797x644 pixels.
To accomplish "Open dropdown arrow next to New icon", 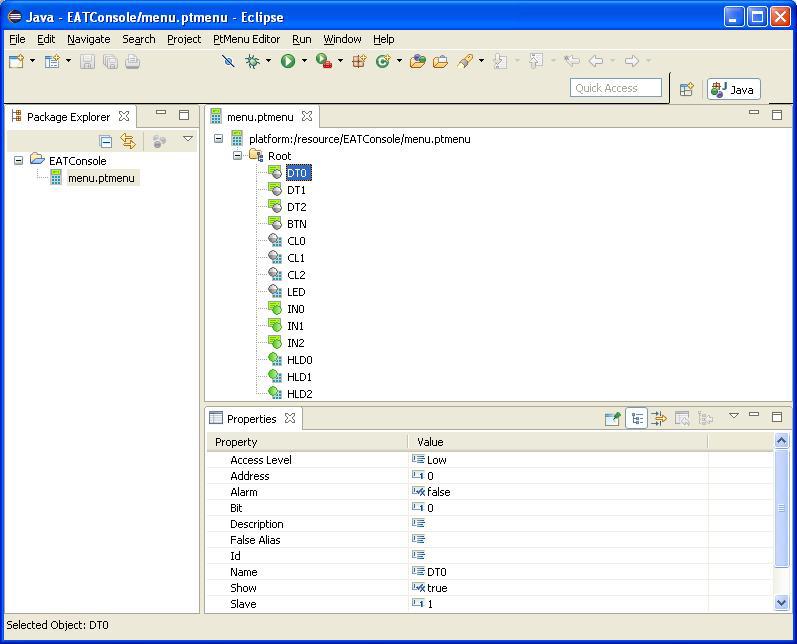I will 33,61.
